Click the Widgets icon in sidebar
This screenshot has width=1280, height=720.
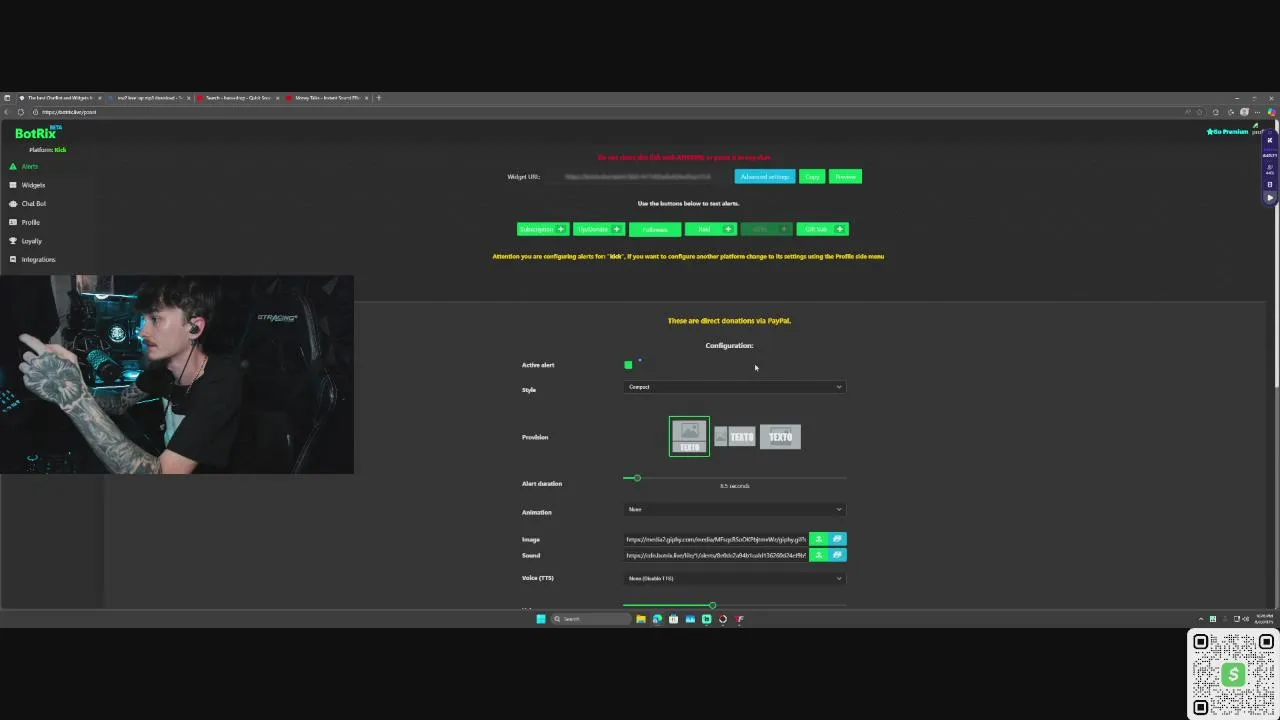13,185
